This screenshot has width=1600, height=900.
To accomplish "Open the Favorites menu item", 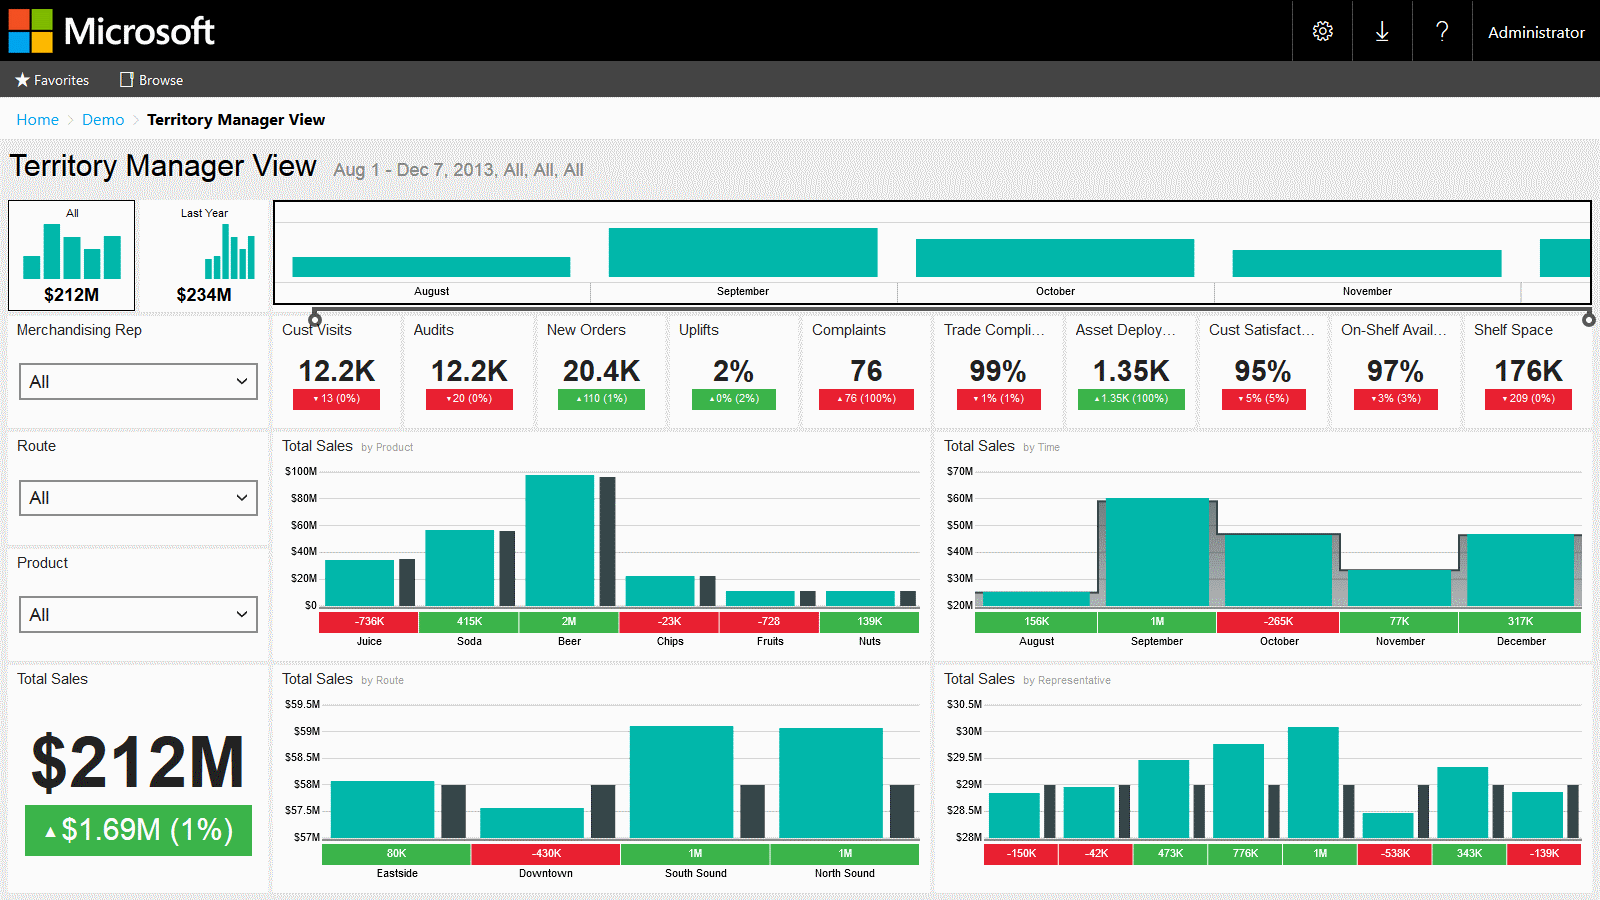I will tap(52, 80).
